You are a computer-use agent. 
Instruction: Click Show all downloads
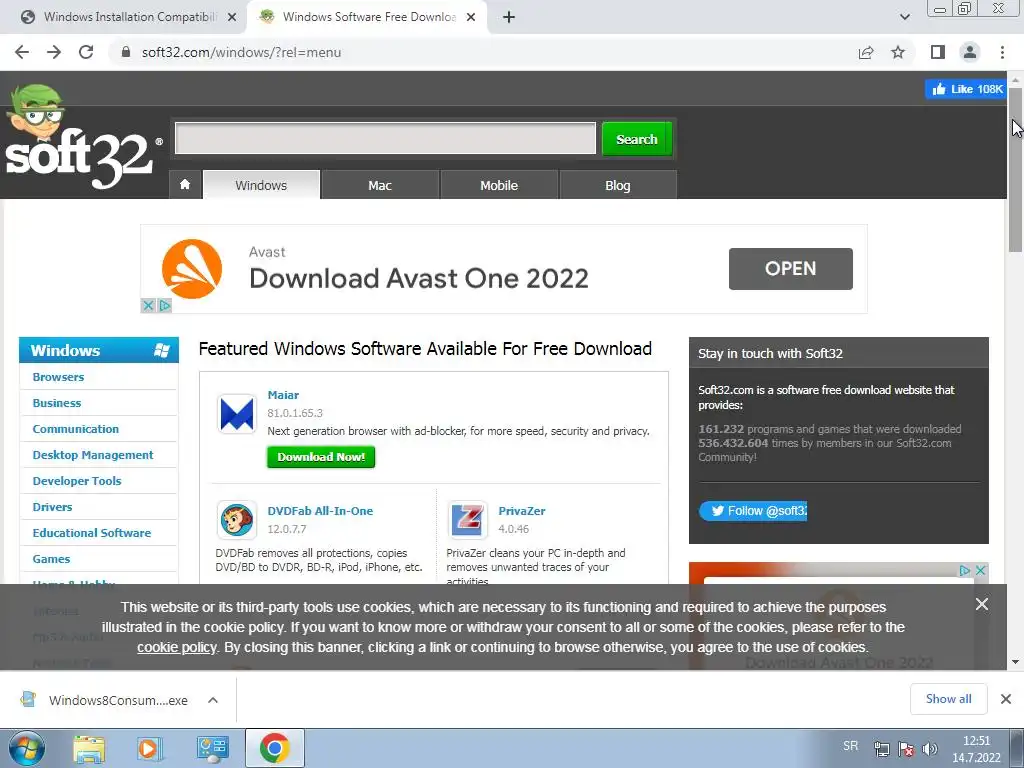(x=948, y=699)
